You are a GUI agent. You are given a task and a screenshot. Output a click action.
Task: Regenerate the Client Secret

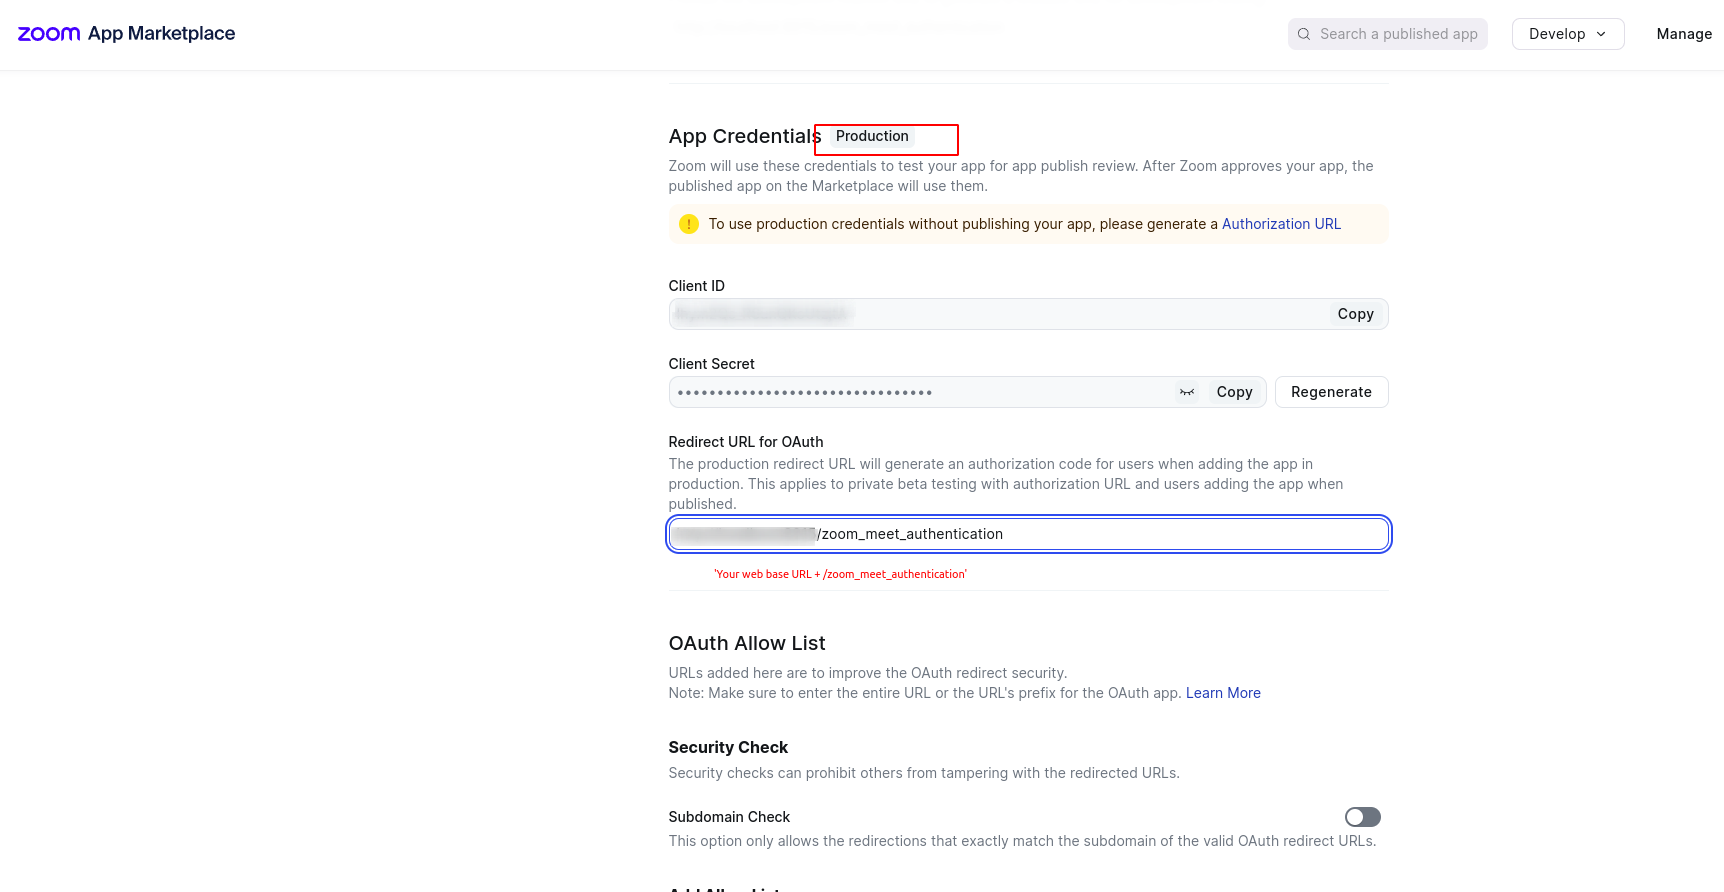[x=1331, y=392]
